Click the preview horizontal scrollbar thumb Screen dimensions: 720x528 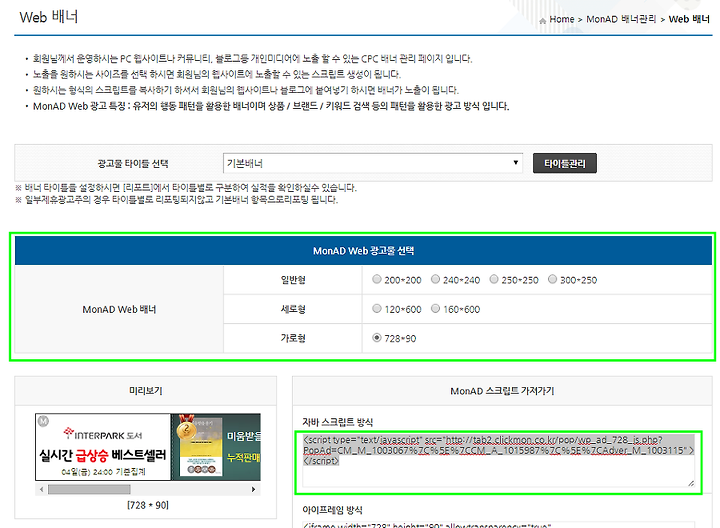point(89,489)
